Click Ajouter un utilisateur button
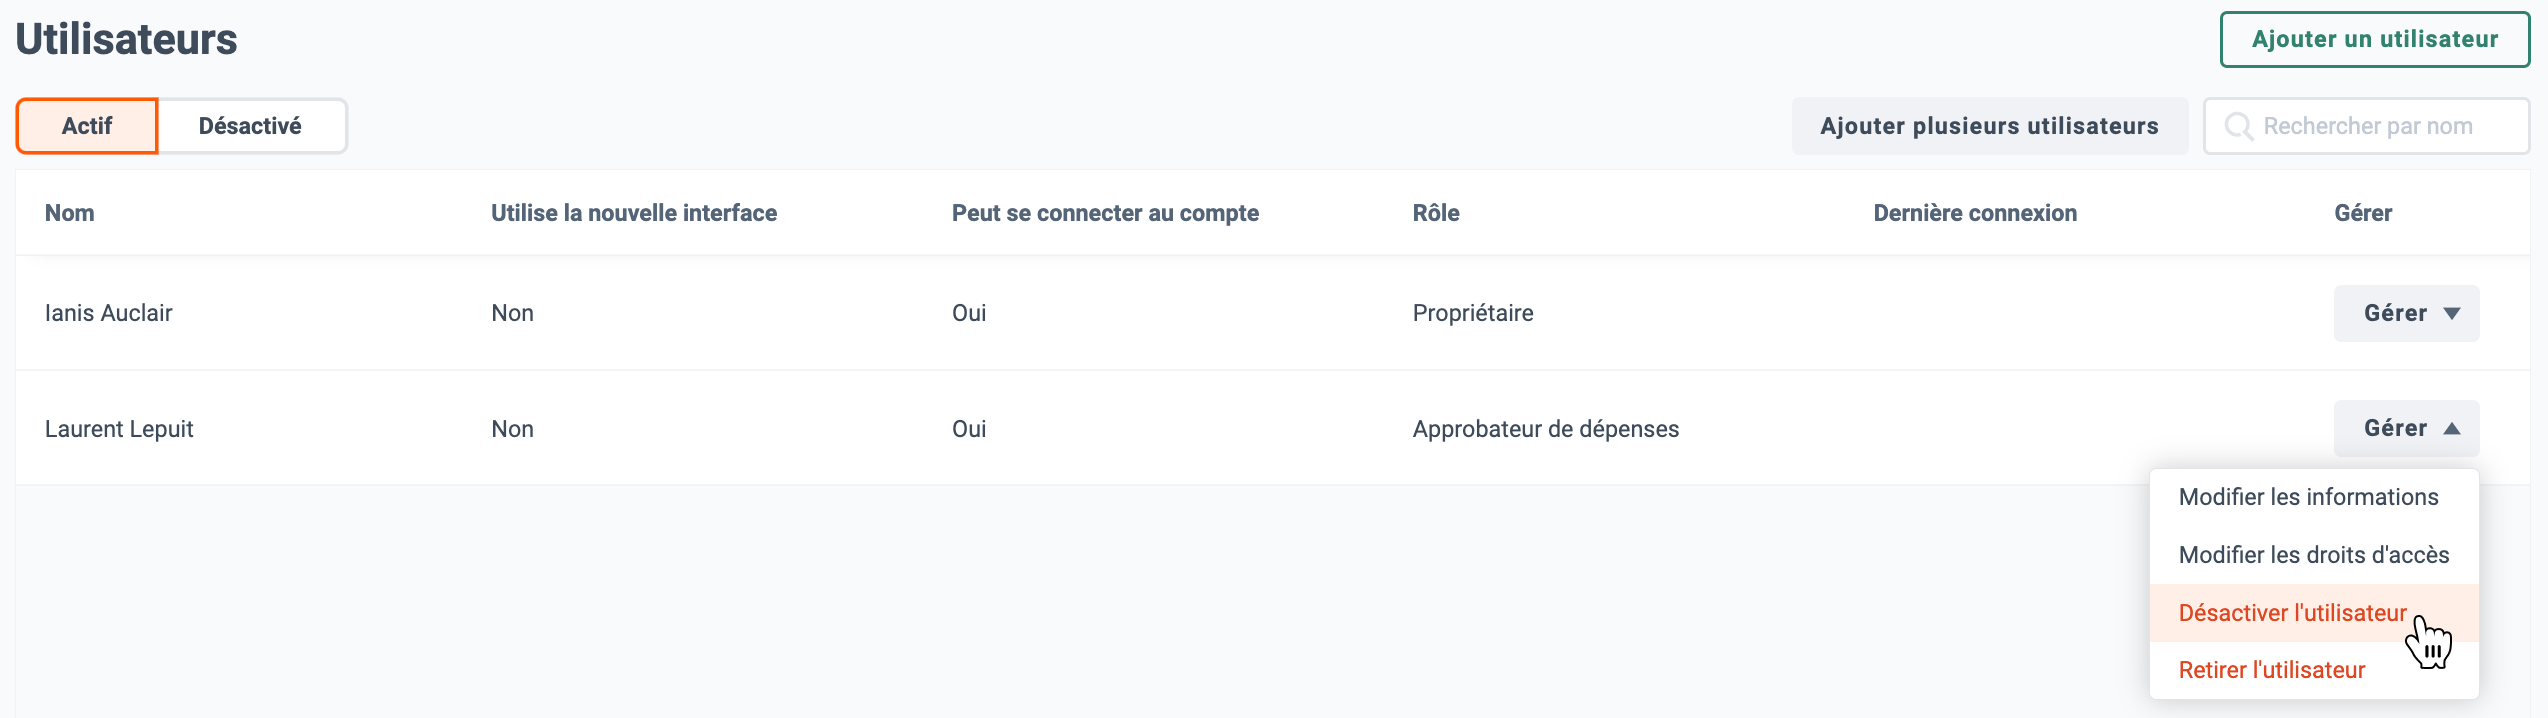 click(x=2375, y=39)
